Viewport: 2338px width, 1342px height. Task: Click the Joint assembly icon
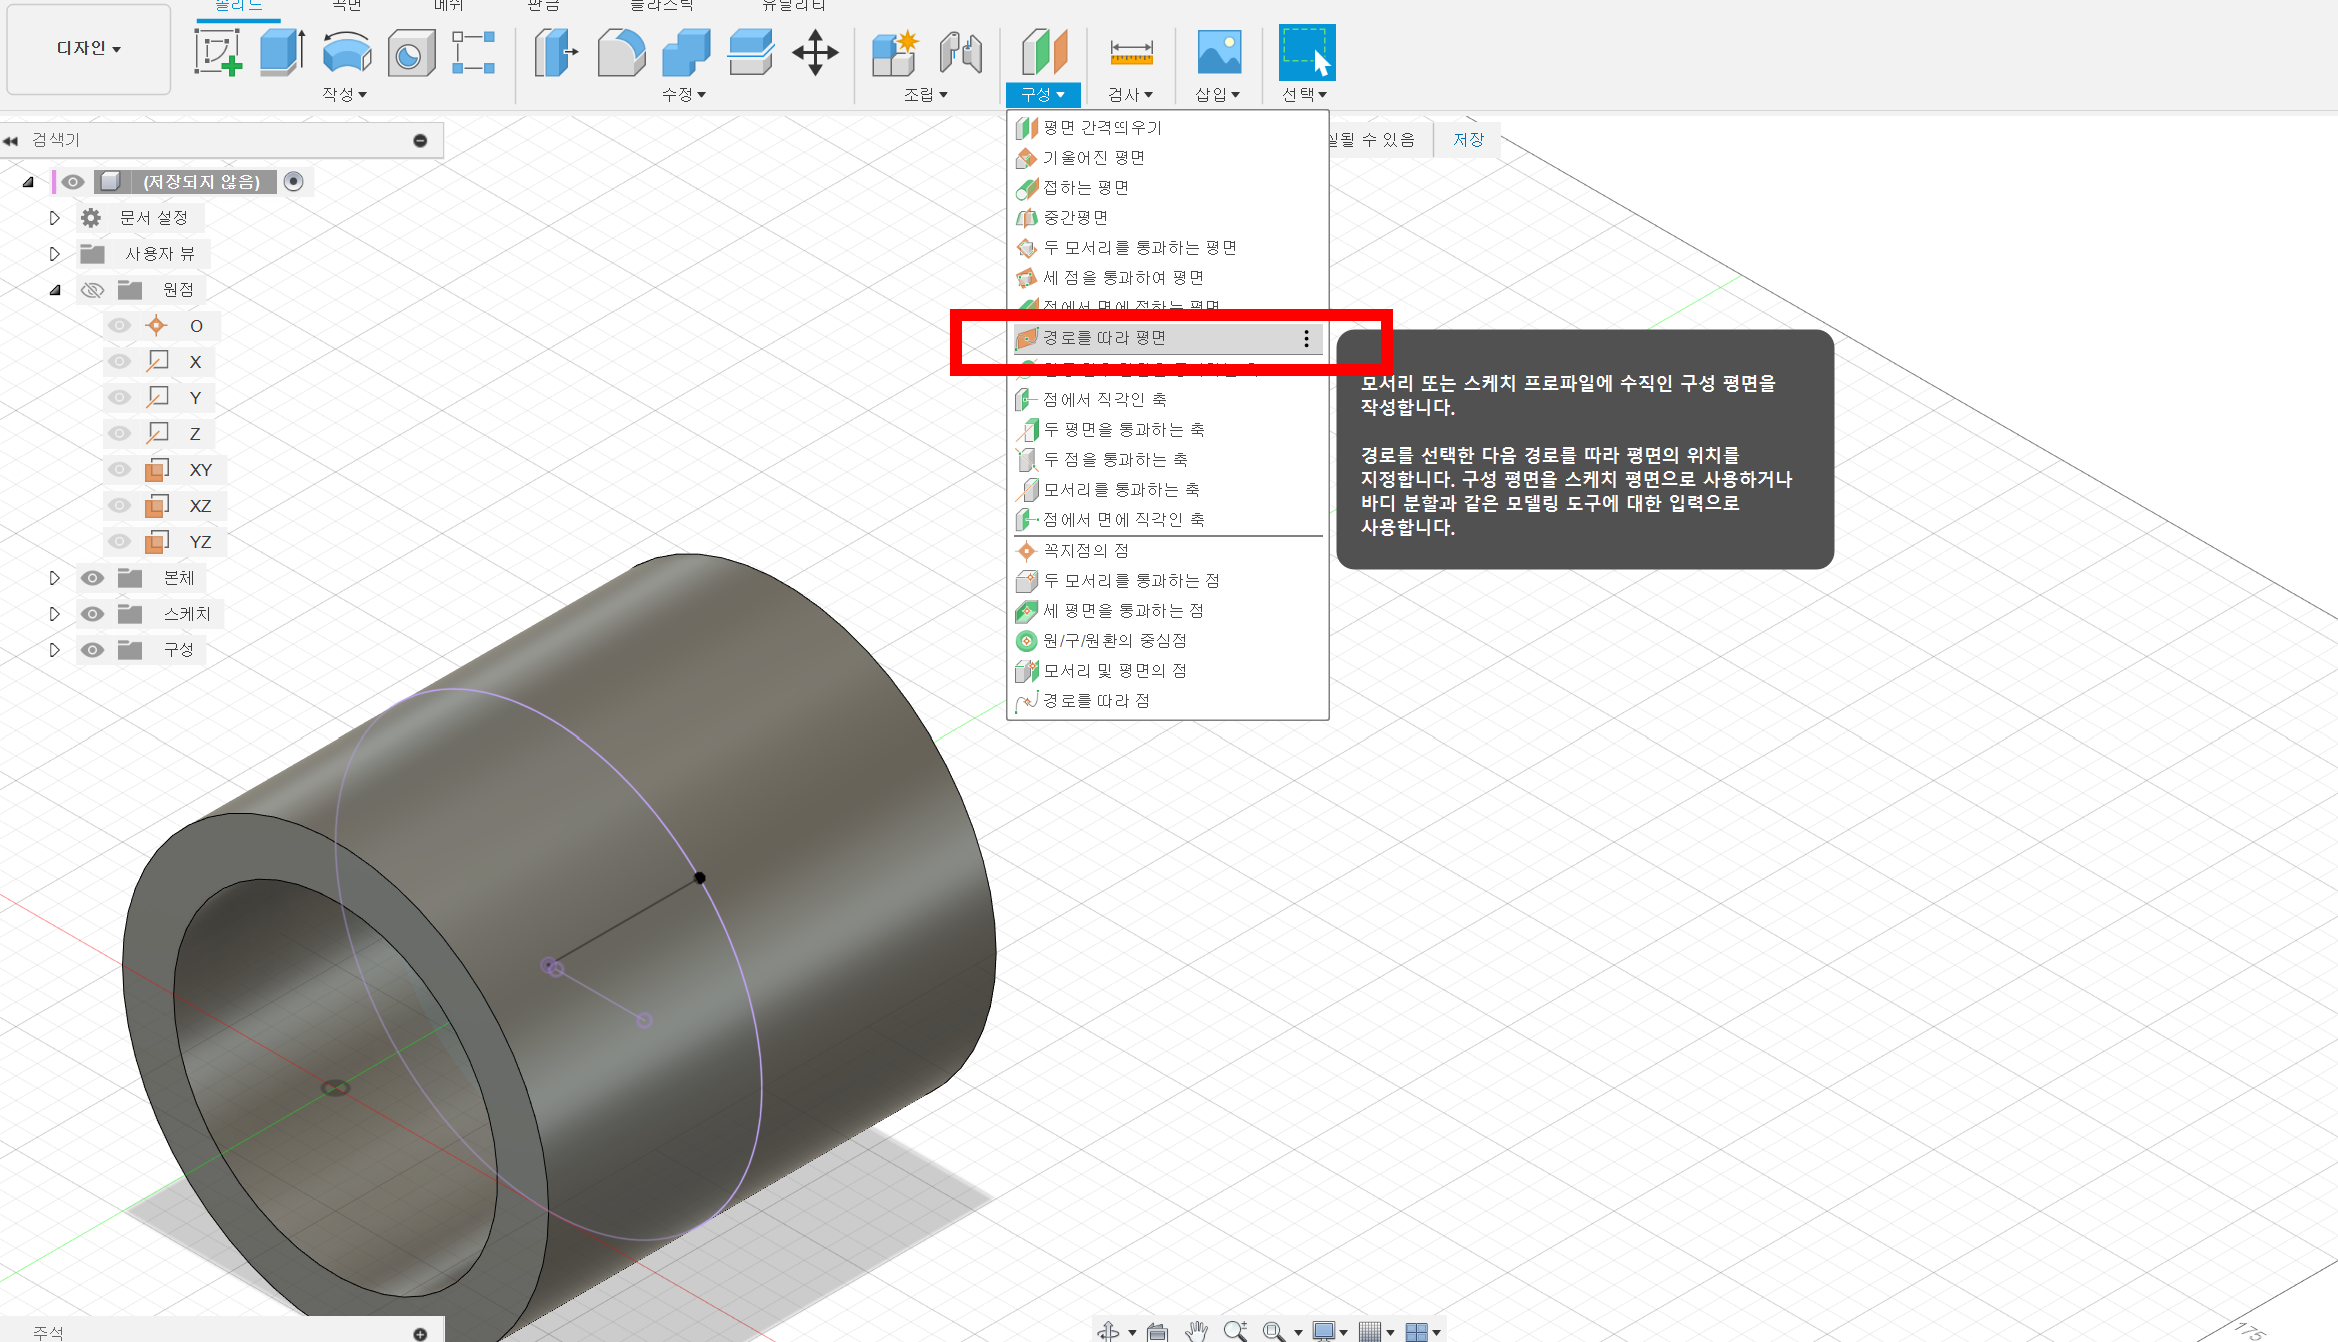tap(960, 52)
